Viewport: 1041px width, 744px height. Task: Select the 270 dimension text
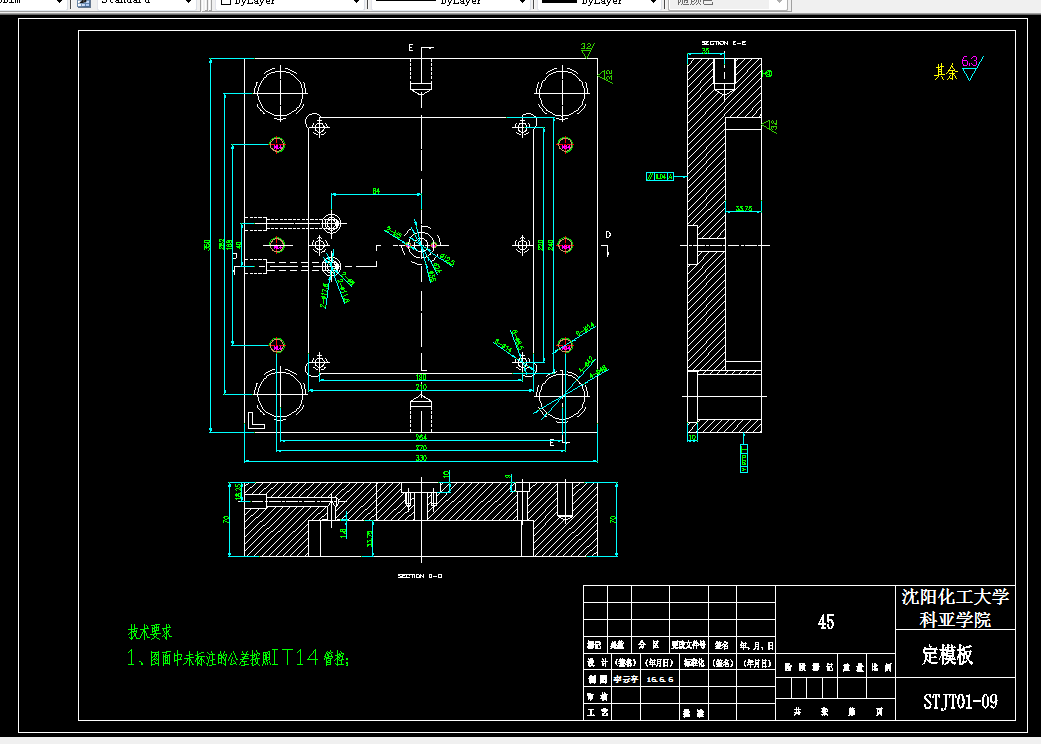[x=421, y=448]
